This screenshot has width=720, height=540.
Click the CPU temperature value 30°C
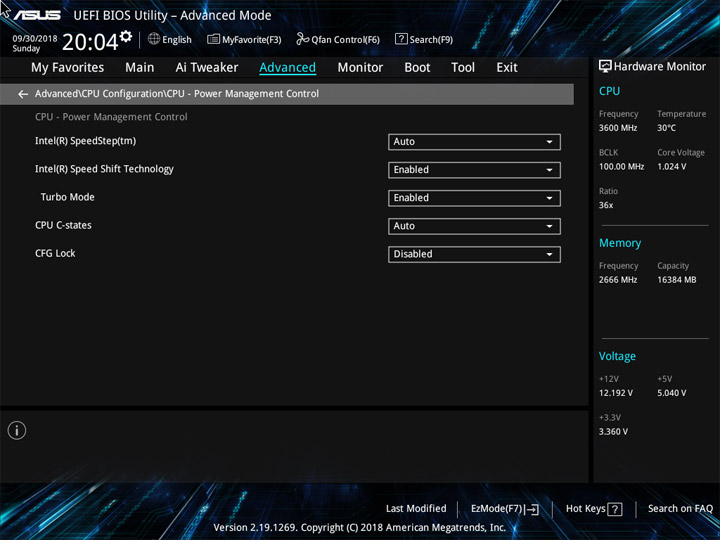pos(666,128)
